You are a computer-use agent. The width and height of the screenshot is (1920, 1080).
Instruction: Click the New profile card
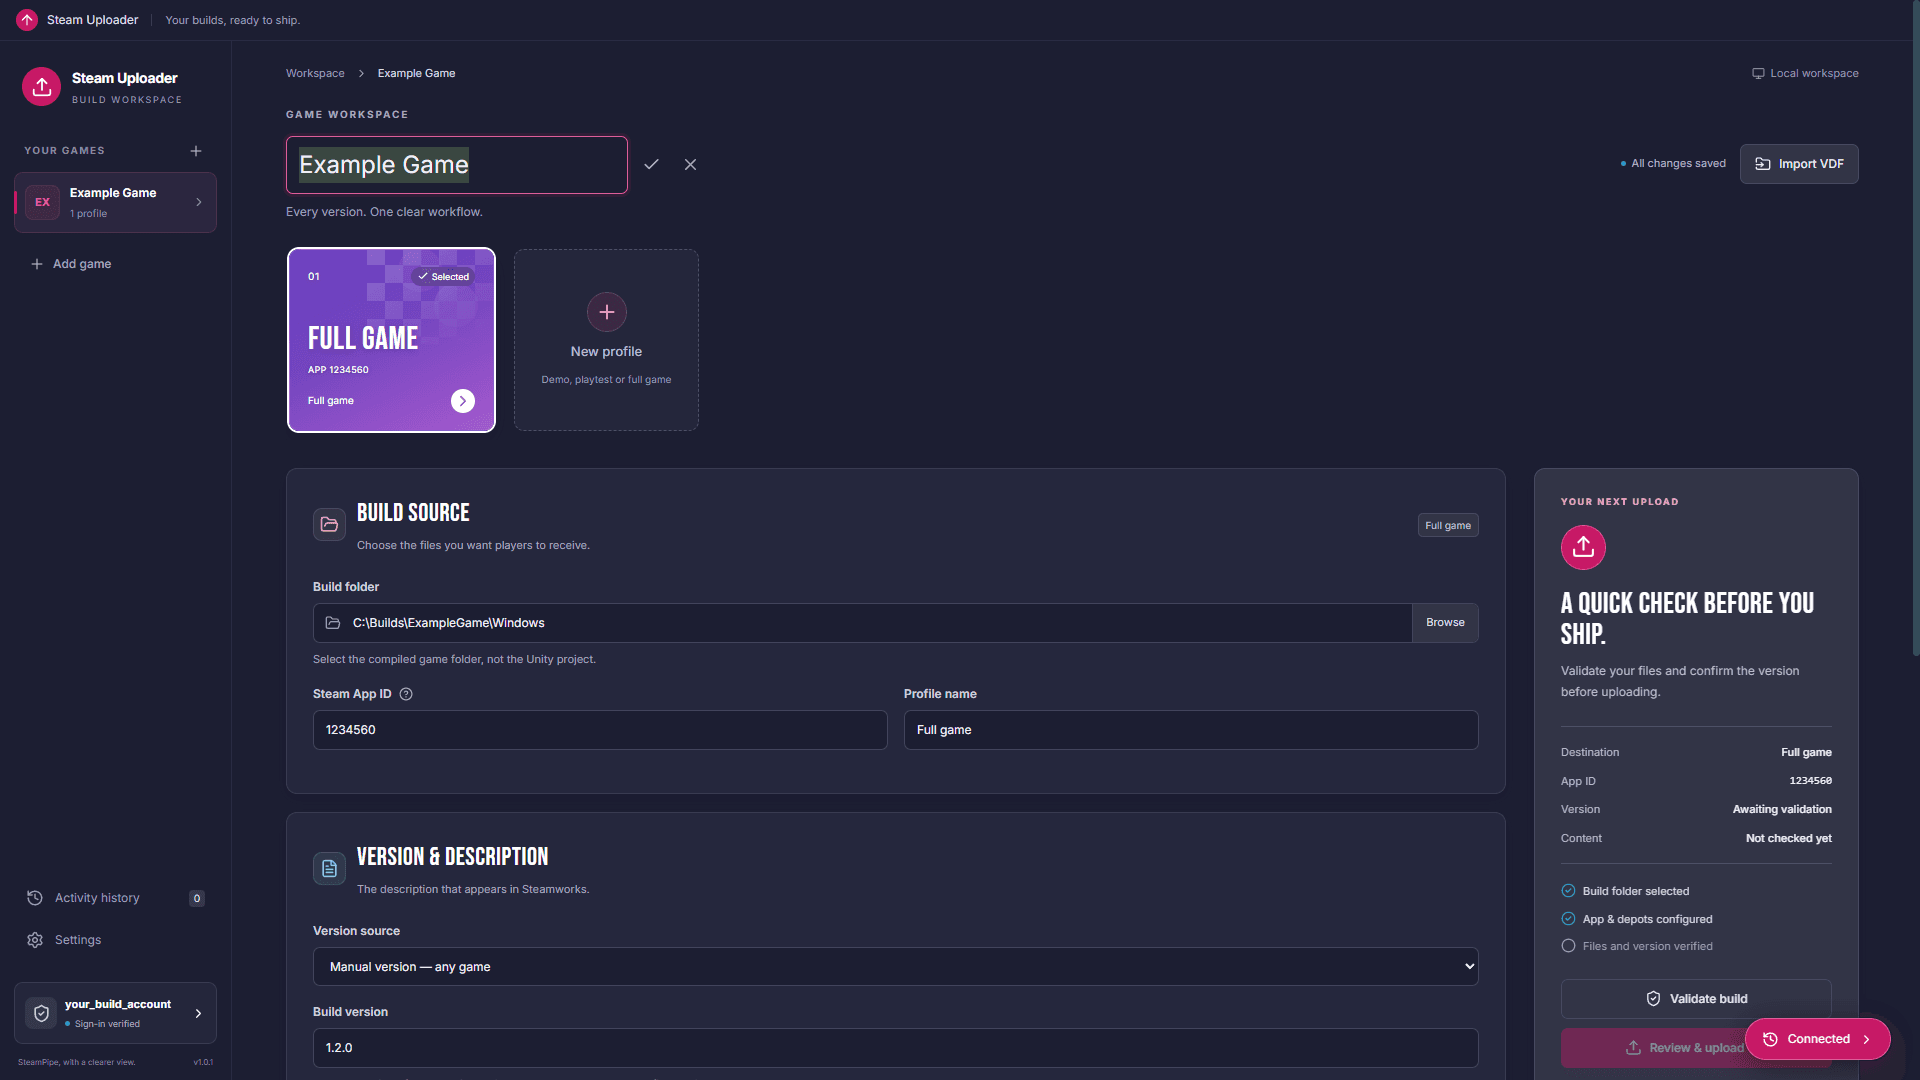pos(606,340)
